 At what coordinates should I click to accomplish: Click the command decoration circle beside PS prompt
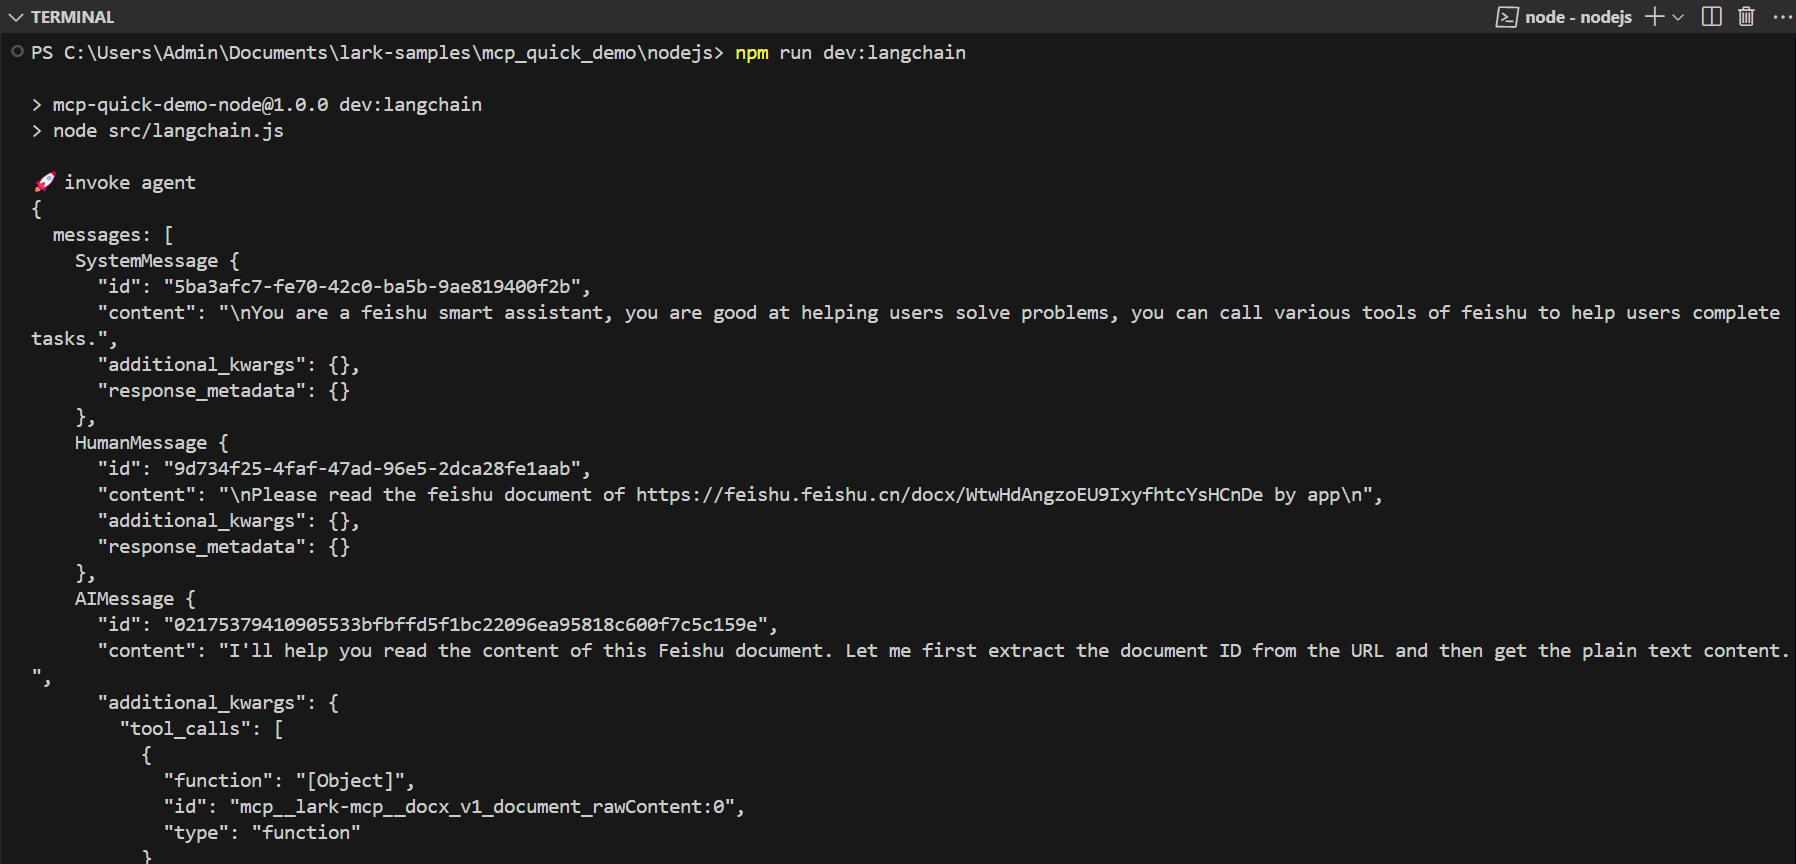pyautogui.click(x=17, y=51)
